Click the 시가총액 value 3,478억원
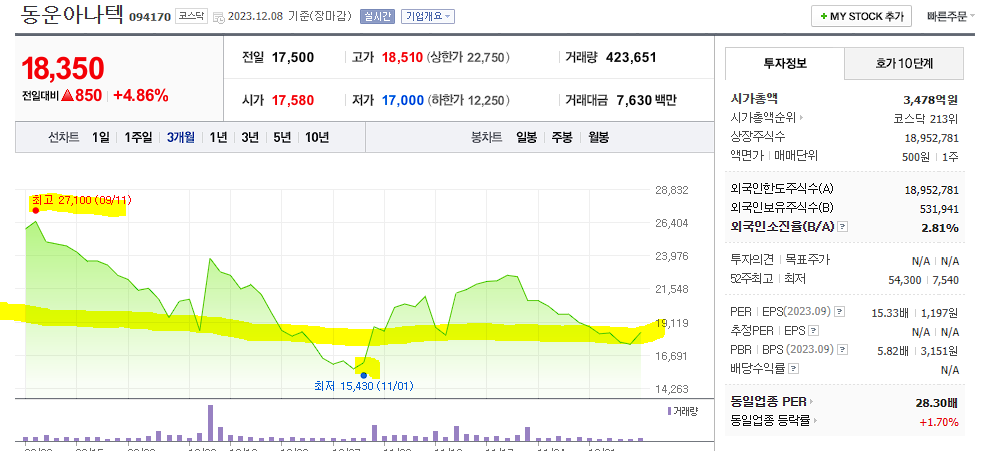Image resolution: width=985 pixels, height=451 pixels. 930,99
